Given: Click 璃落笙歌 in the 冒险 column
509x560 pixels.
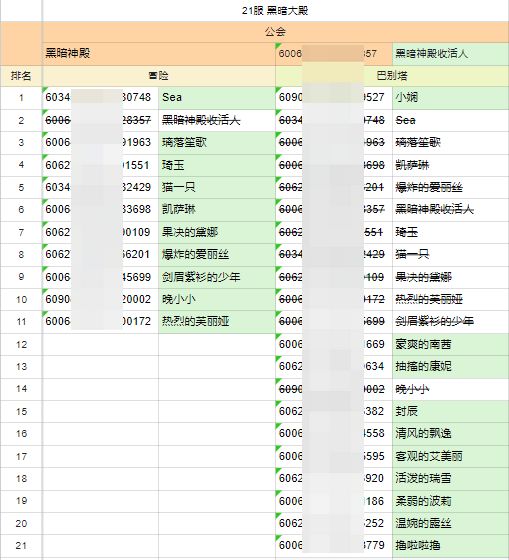Looking at the screenshot, I should [217, 142].
